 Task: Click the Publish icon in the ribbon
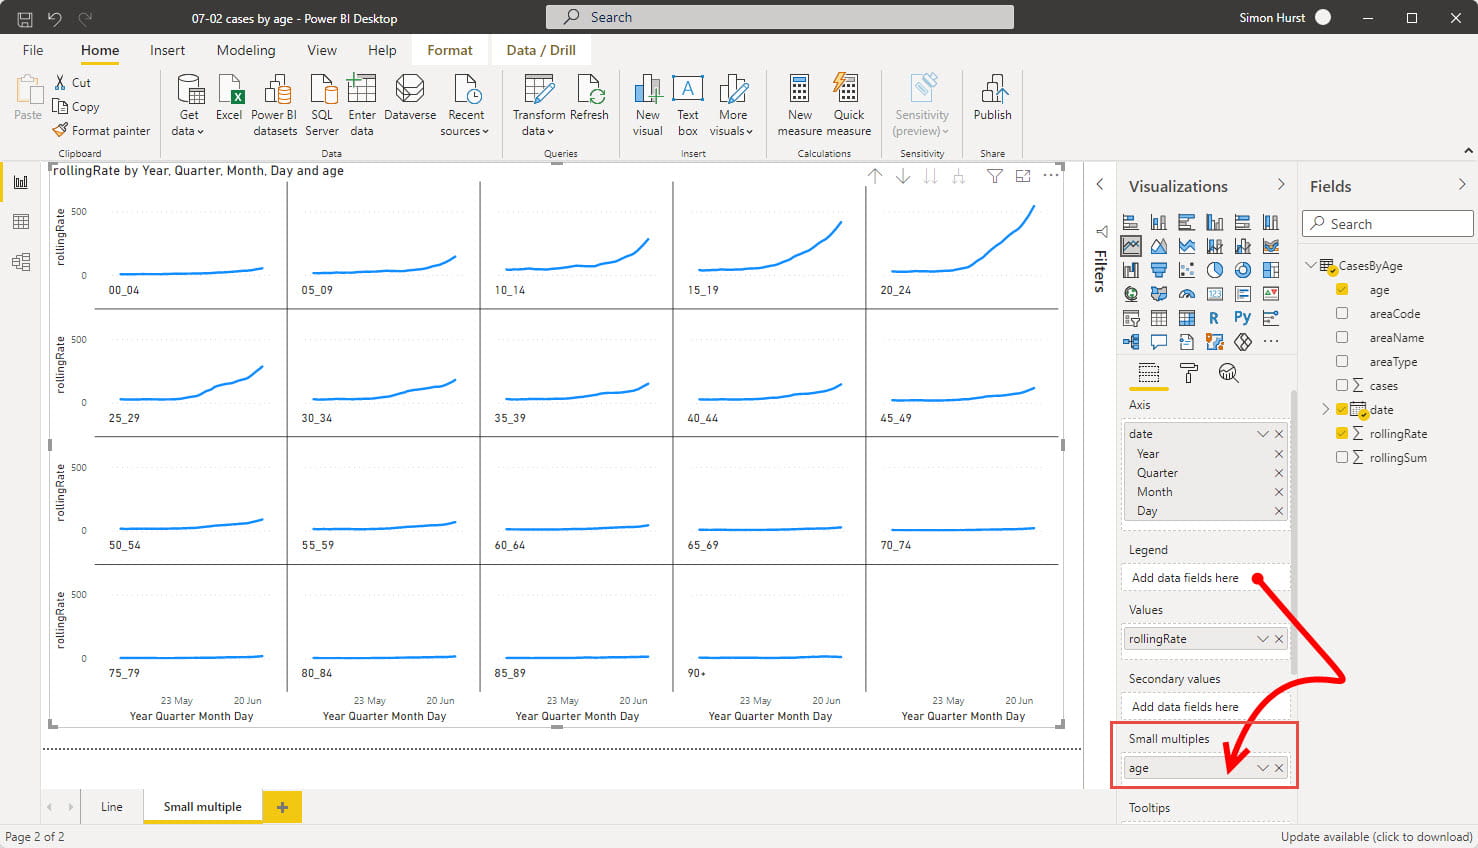pyautogui.click(x=992, y=98)
